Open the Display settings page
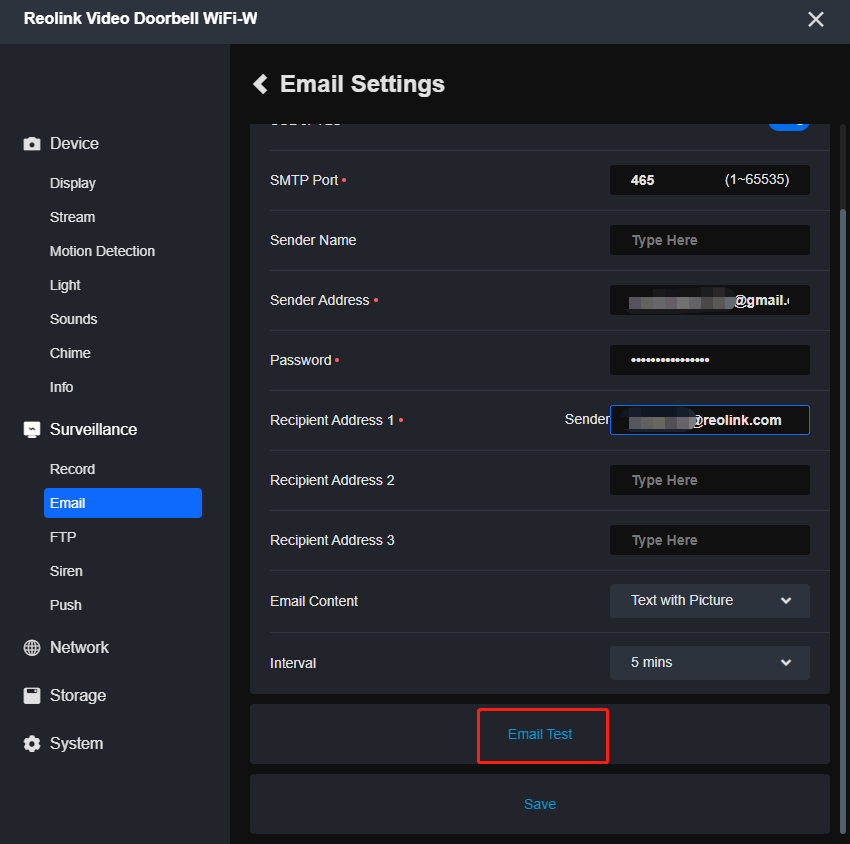 point(73,183)
